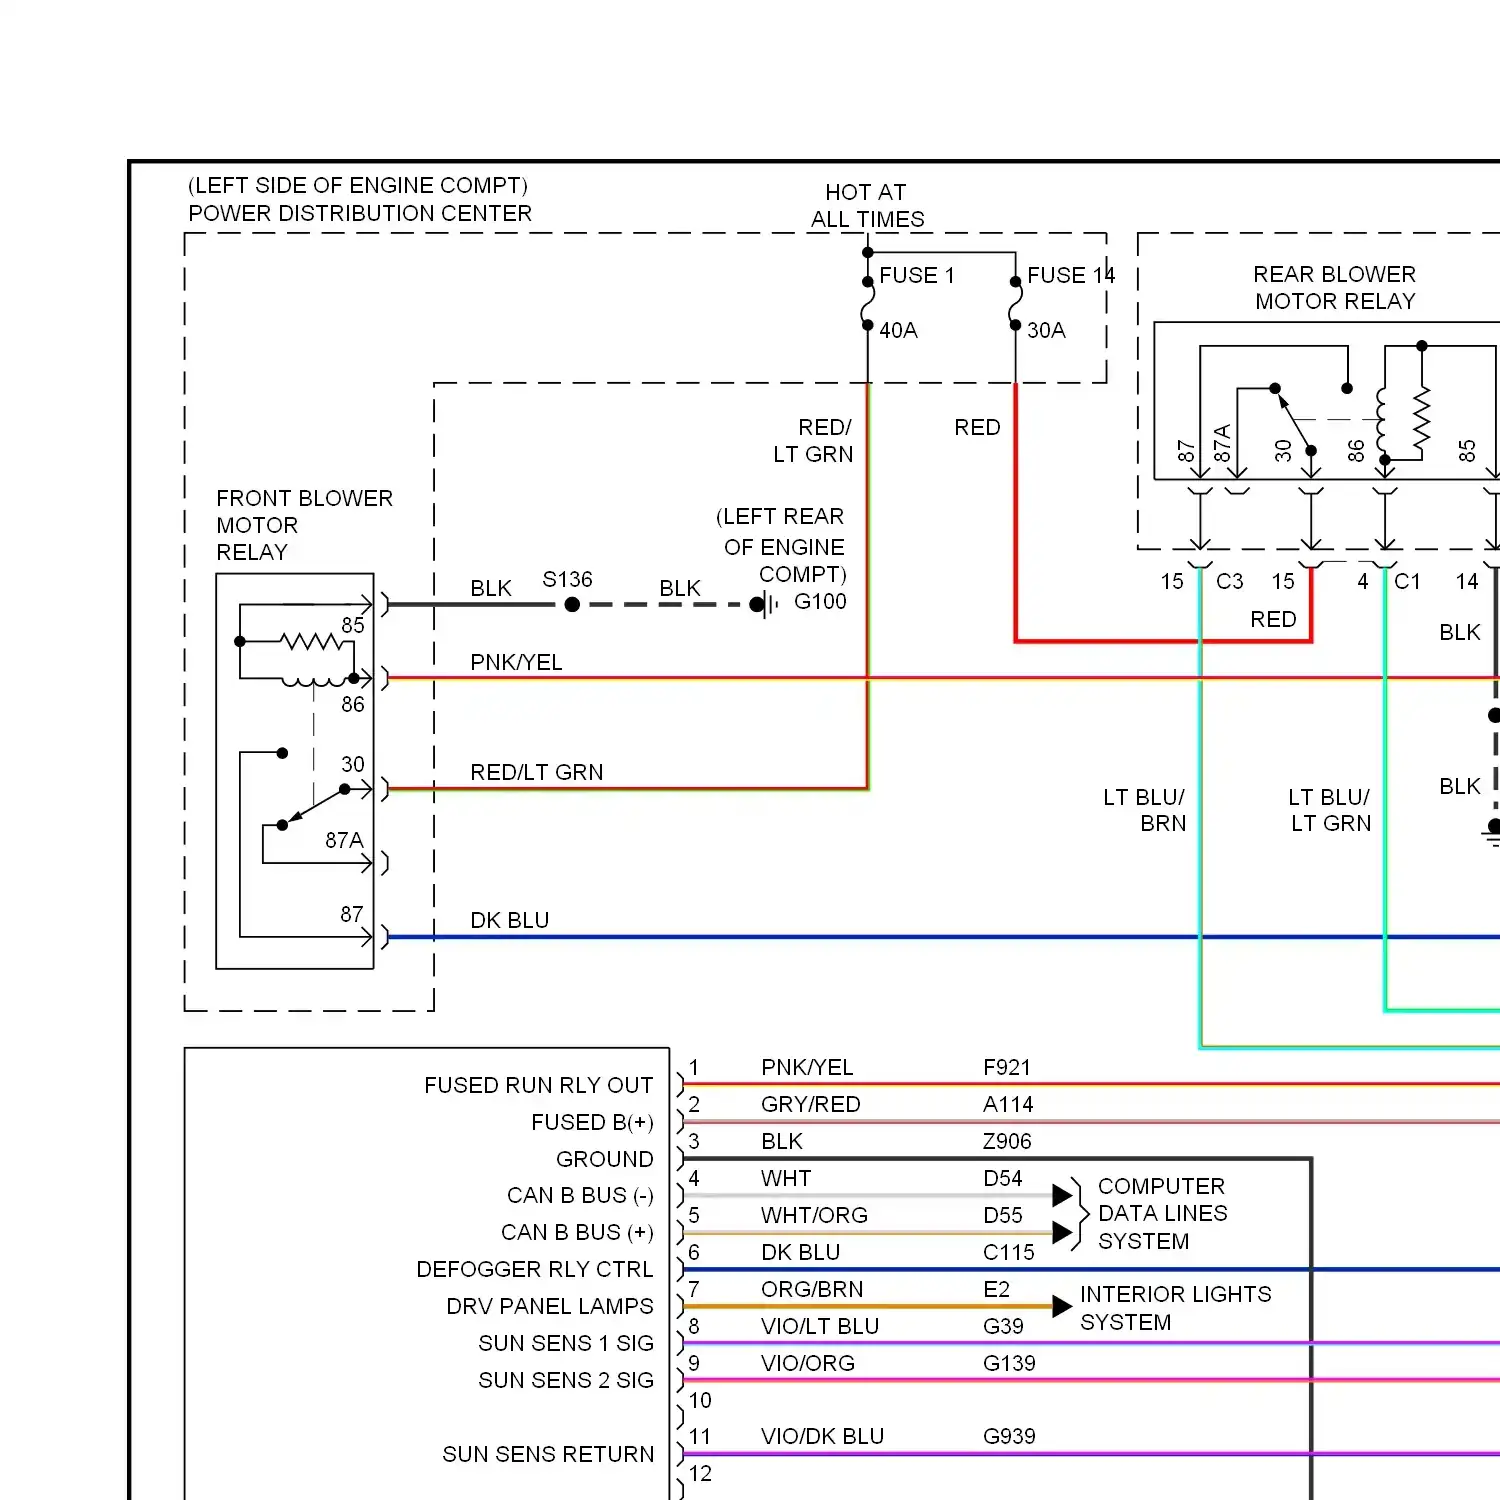The height and width of the screenshot is (1500, 1500).
Task: Select the 87A terminal of the rear blower relay
Action: pos(1222,443)
